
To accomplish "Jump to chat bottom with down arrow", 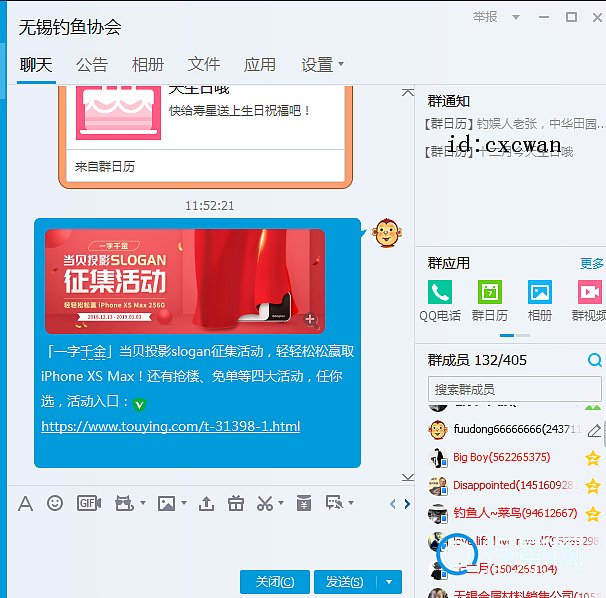I will [408, 477].
